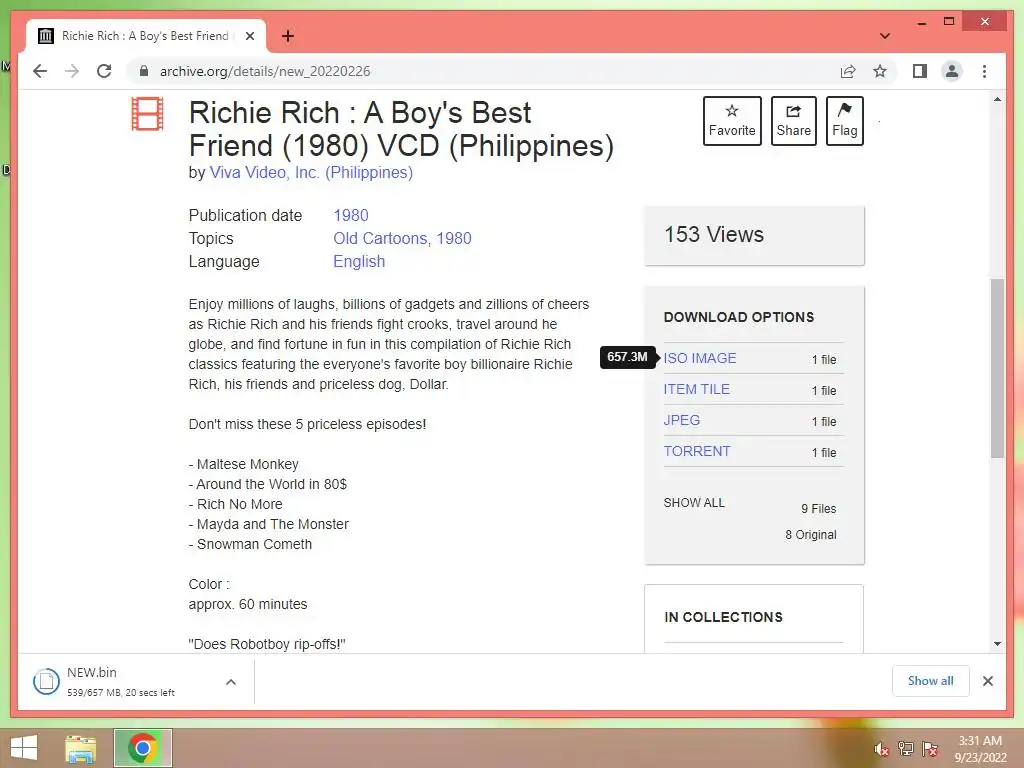The height and width of the screenshot is (768, 1024).
Task: Click the item title Richie Rich heading
Action: pos(401,129)
